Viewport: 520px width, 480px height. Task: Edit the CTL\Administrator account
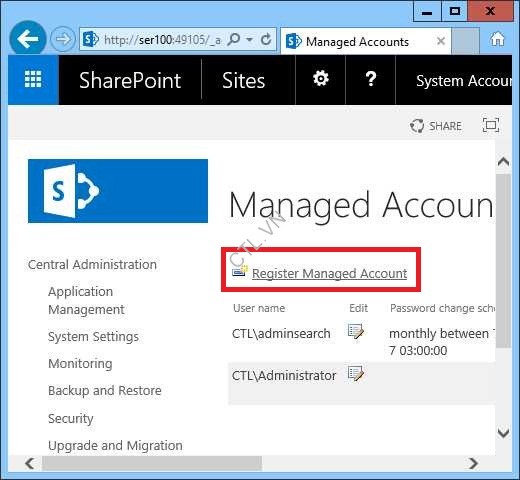click(x=356, y=373)
